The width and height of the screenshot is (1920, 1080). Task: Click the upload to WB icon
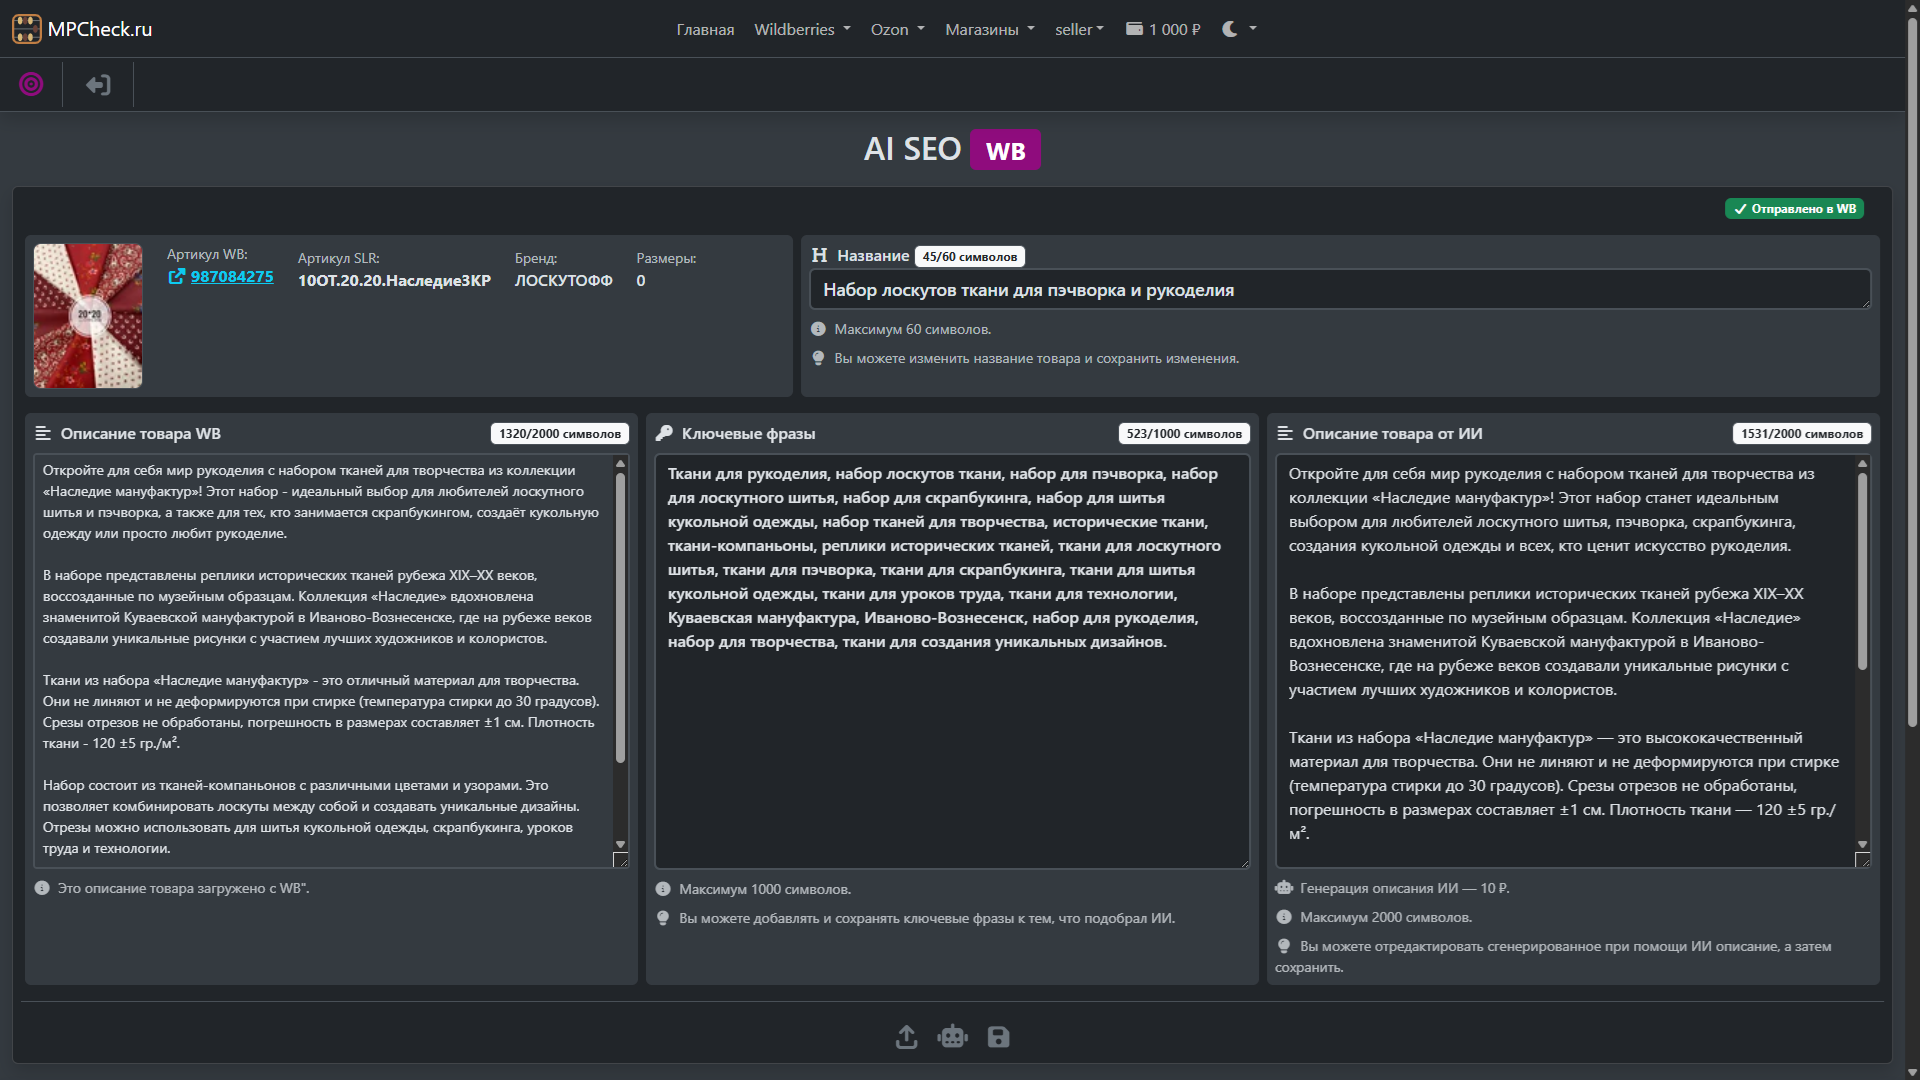[x=906, y=1037]
